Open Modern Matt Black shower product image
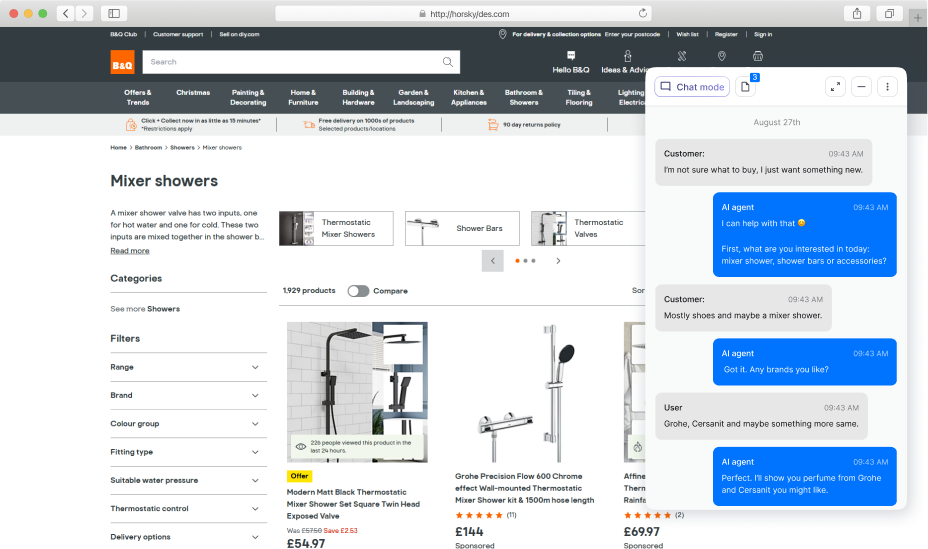Screen dimensions: 928x549 coord(357,392)
